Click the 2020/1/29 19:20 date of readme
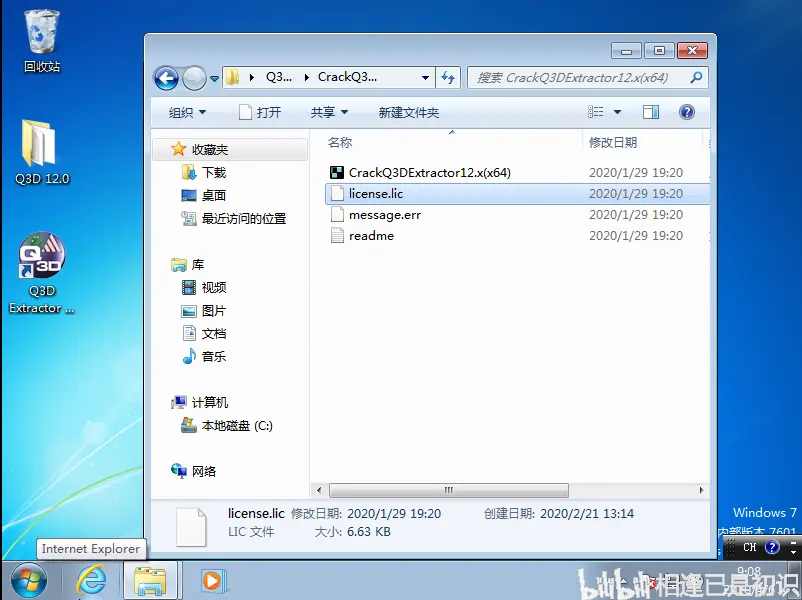Image resolution: width=802 pixels, height=600 pixels. pyautogui.click(x=636, y=236)
